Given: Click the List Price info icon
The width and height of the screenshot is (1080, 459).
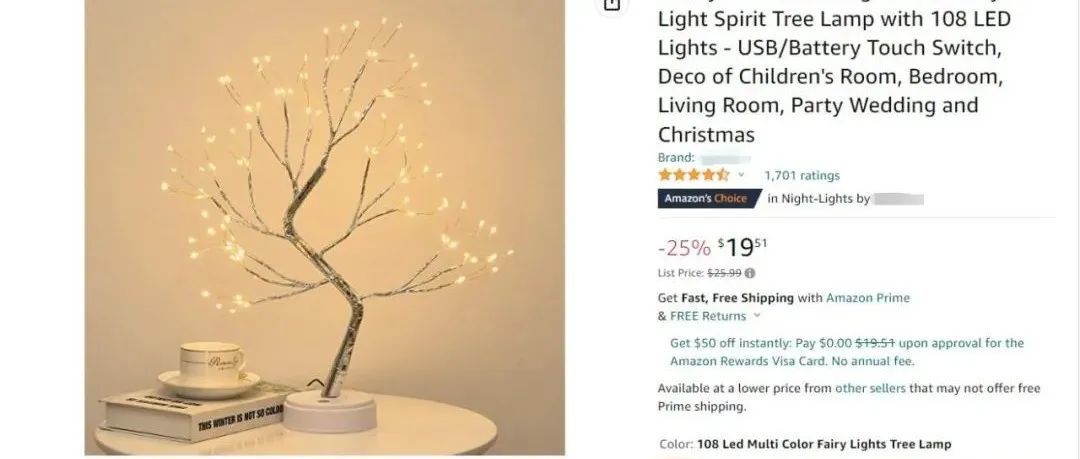Looking at the screenshot, I should coord(750,273).
